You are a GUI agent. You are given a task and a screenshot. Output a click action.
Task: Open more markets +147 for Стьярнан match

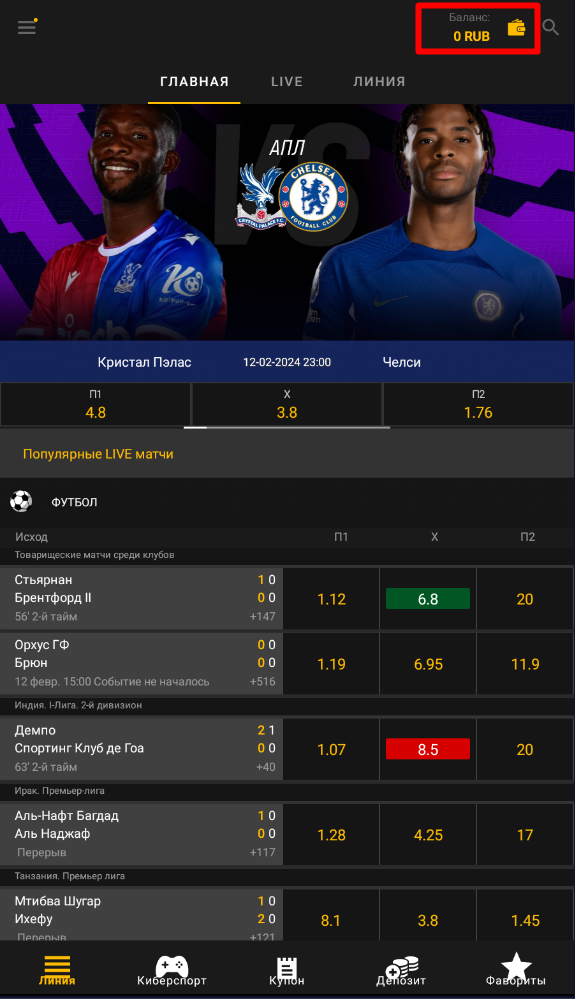coord(262,616)
